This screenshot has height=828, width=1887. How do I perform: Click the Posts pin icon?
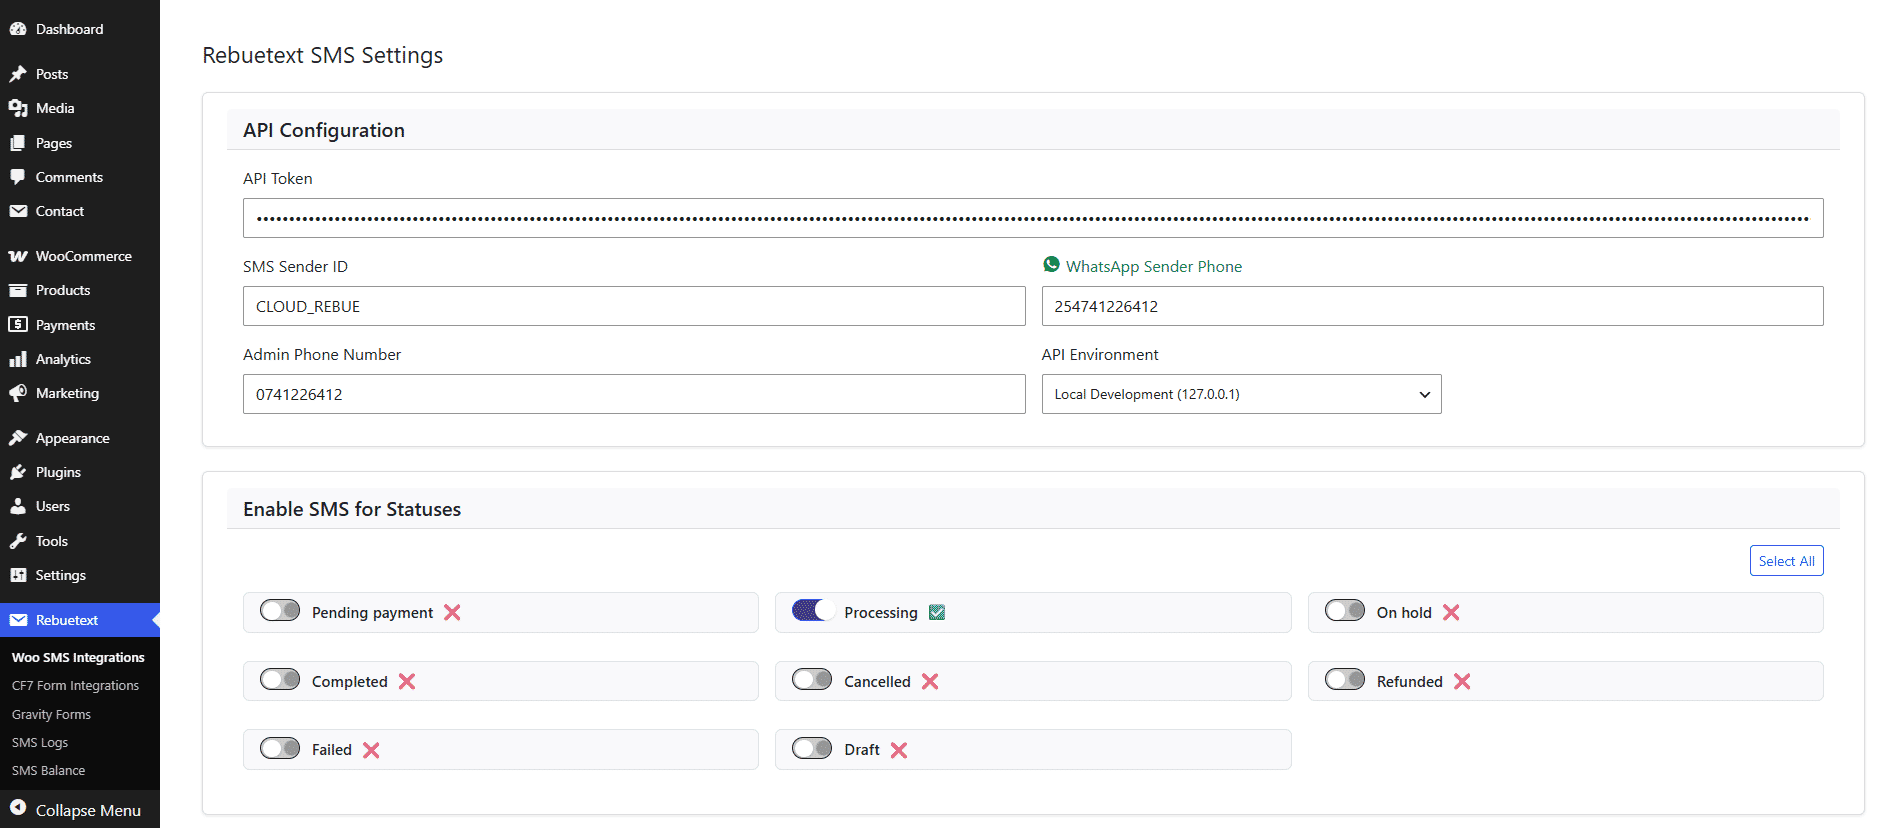tap(18, 74)
